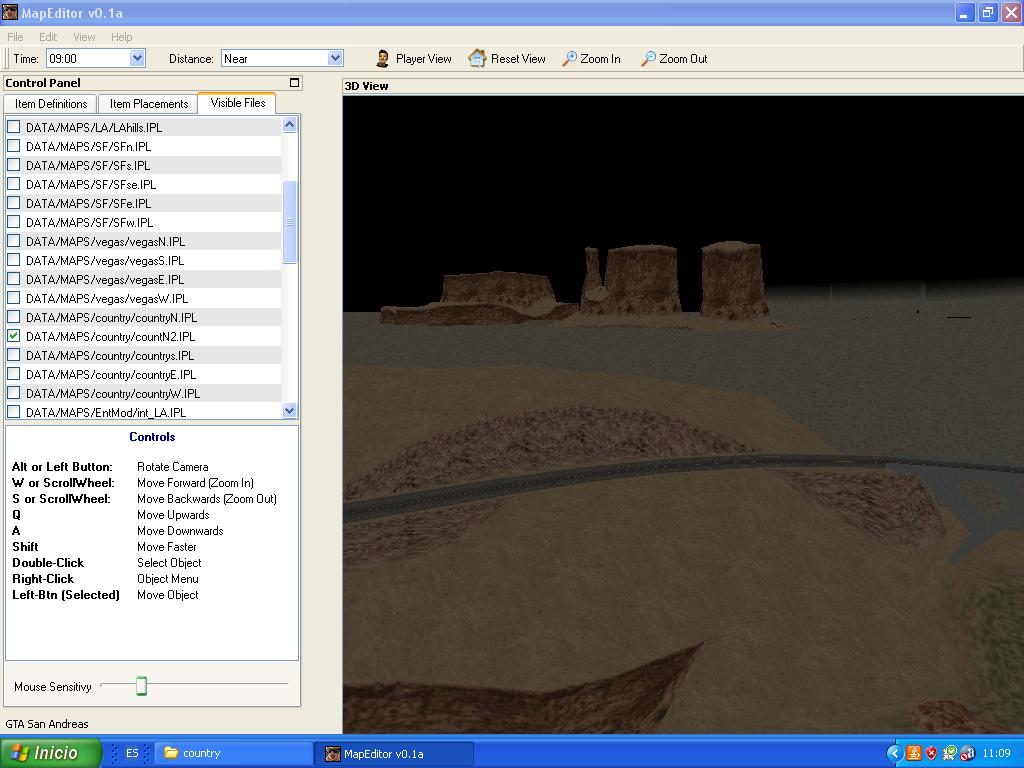Click the Player View button label
Image resolution: width=1024 pixels, height=768 pixels.
423,59
